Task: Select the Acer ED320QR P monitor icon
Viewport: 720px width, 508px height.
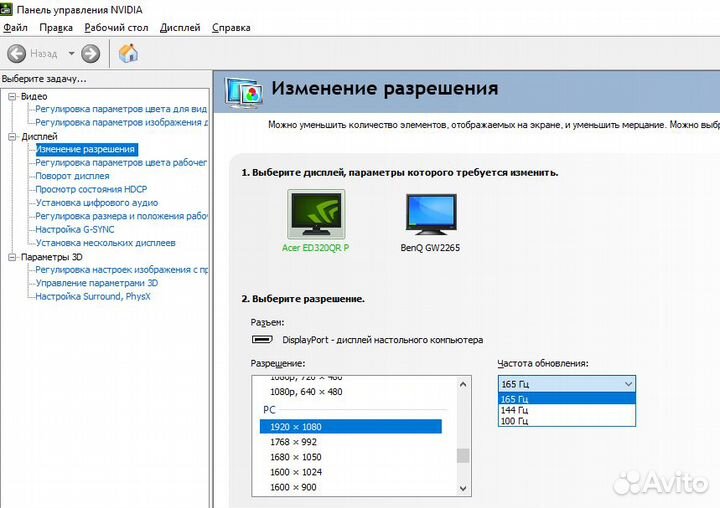Action: 316,214
